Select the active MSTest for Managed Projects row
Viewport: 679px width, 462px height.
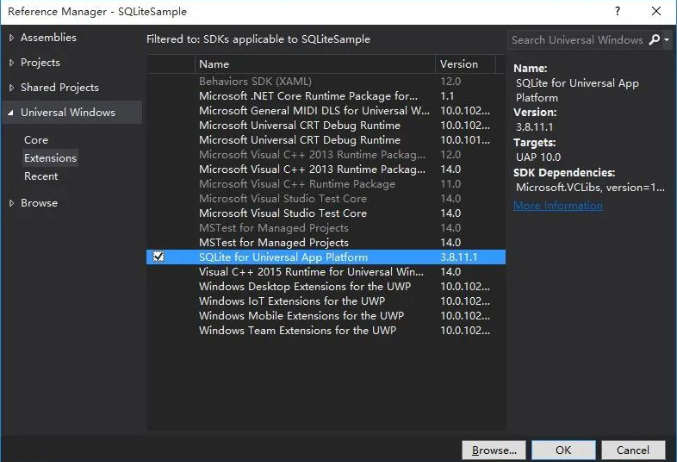(326, 242)
